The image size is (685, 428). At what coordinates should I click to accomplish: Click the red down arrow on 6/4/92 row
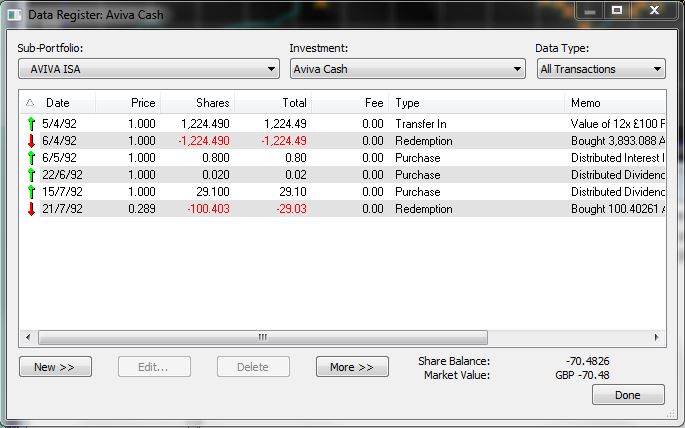(31, 141)
